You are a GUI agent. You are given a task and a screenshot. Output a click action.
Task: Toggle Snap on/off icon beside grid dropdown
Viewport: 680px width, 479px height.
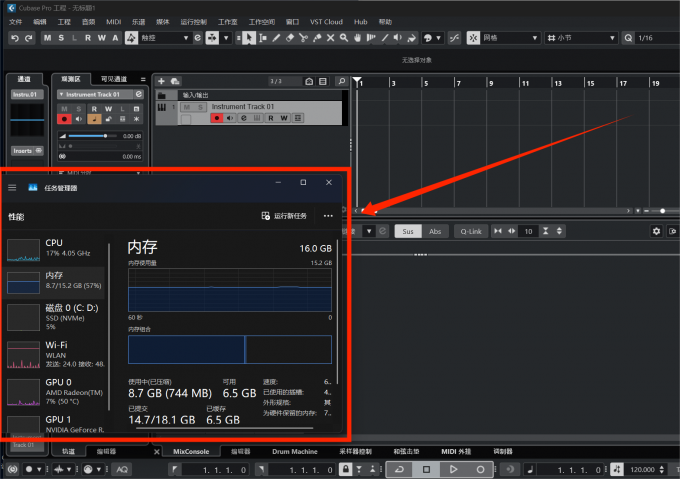(473, 38)
